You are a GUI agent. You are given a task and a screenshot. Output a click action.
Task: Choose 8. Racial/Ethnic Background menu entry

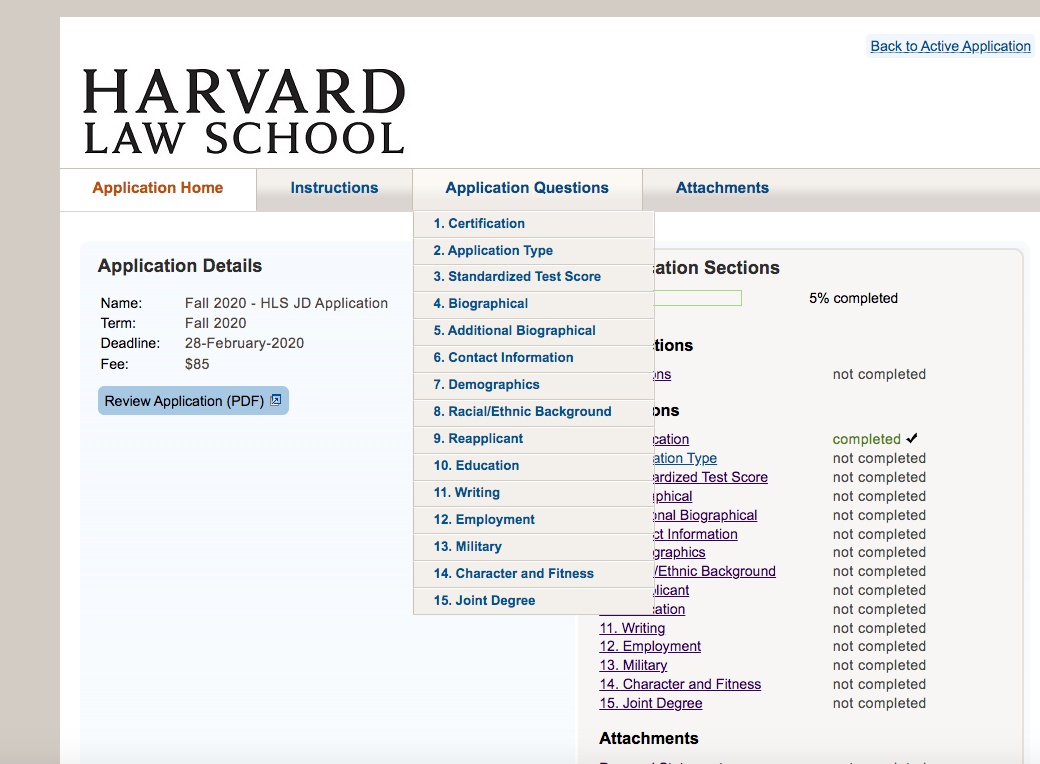[533, 412]
